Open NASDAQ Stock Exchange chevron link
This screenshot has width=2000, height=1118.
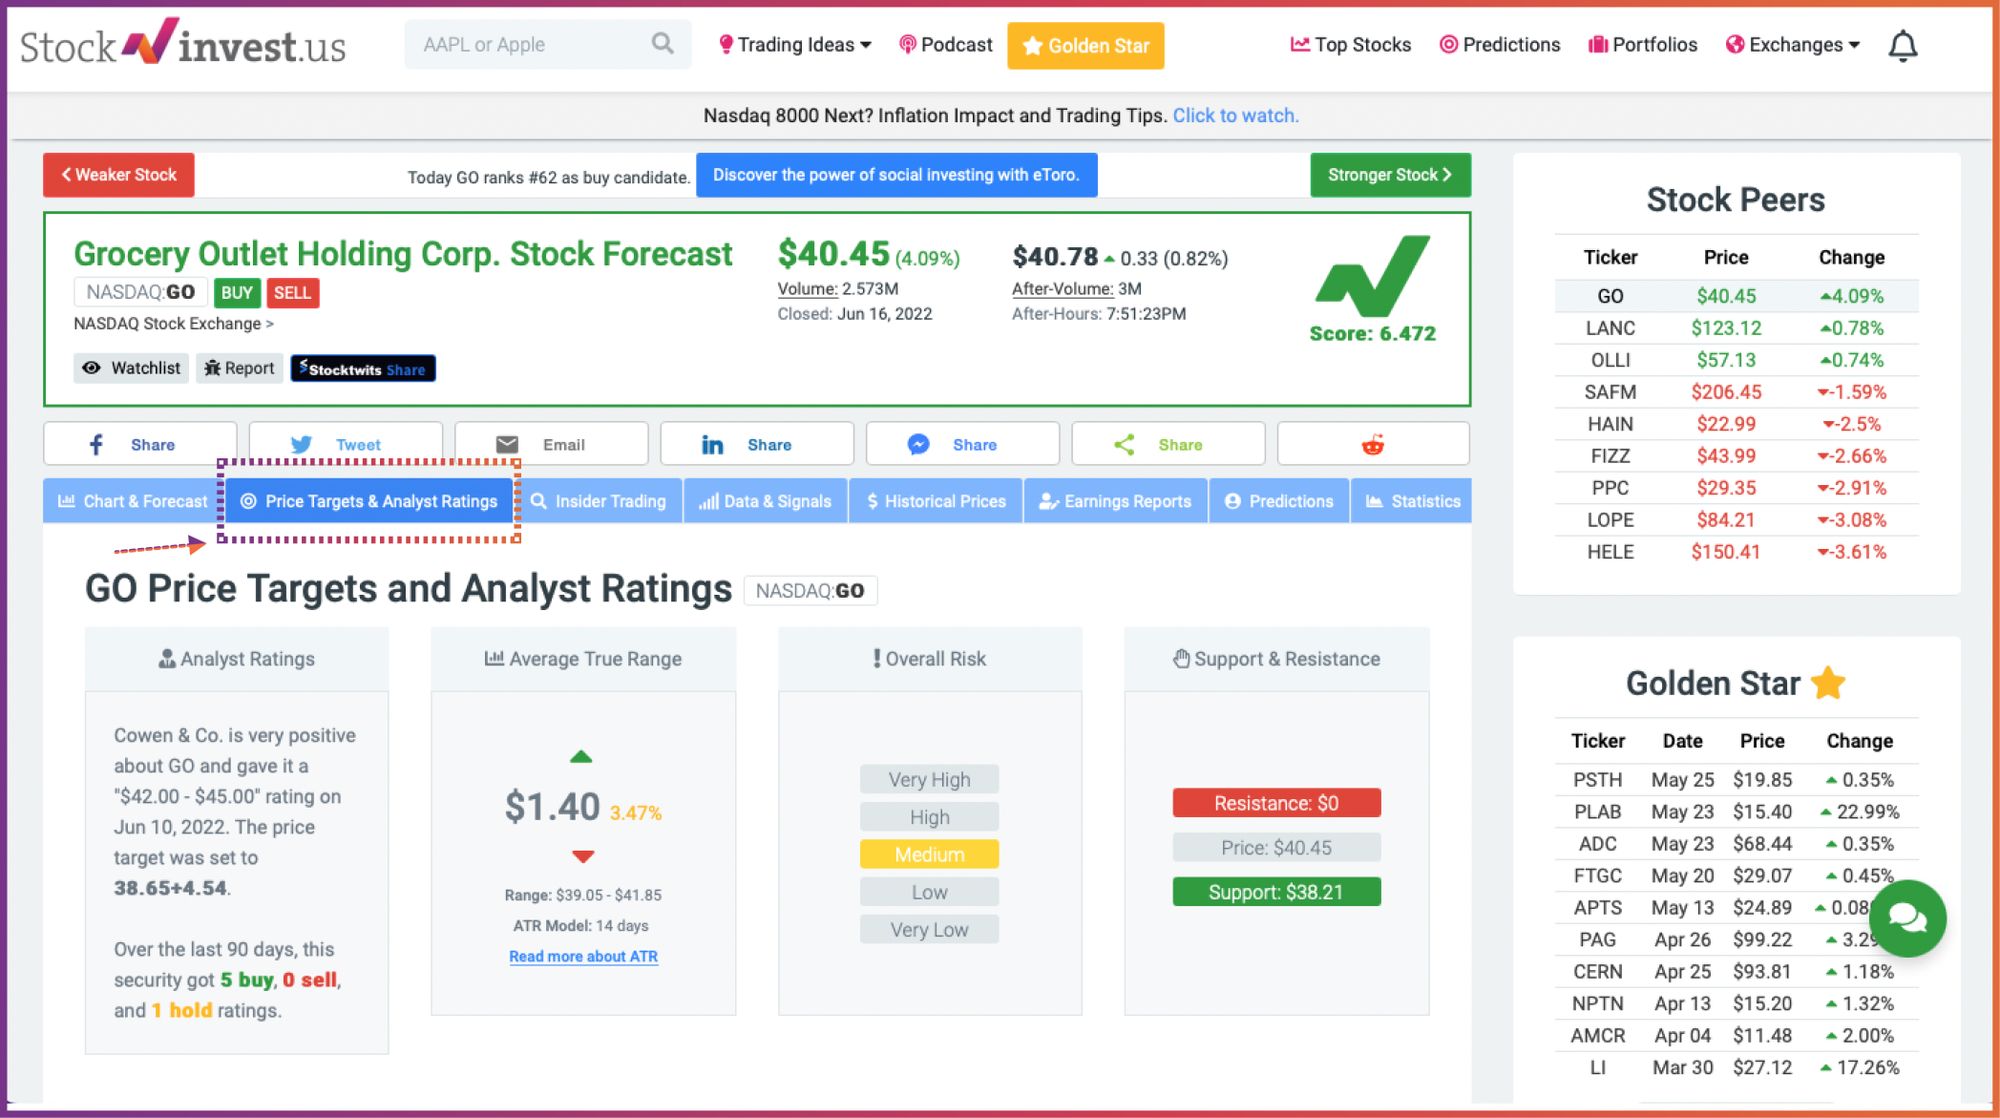(x=173, y=324)
